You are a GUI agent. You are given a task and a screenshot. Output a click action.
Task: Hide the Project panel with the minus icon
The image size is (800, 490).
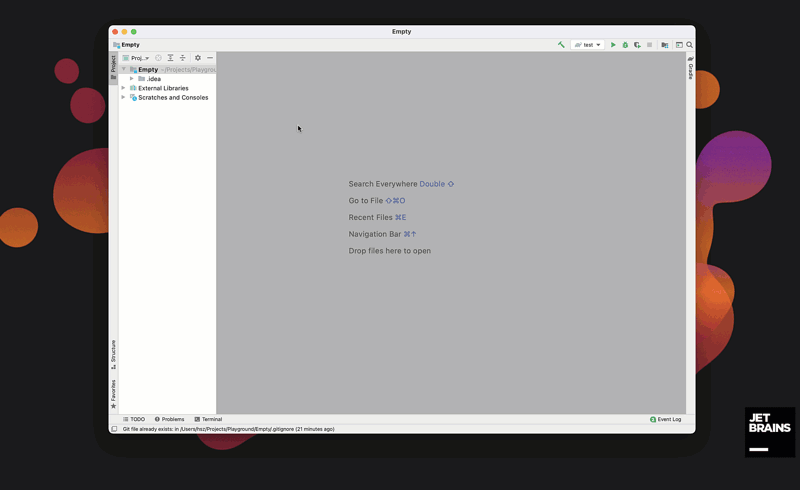pyautogui.click(x=210, y=58)
